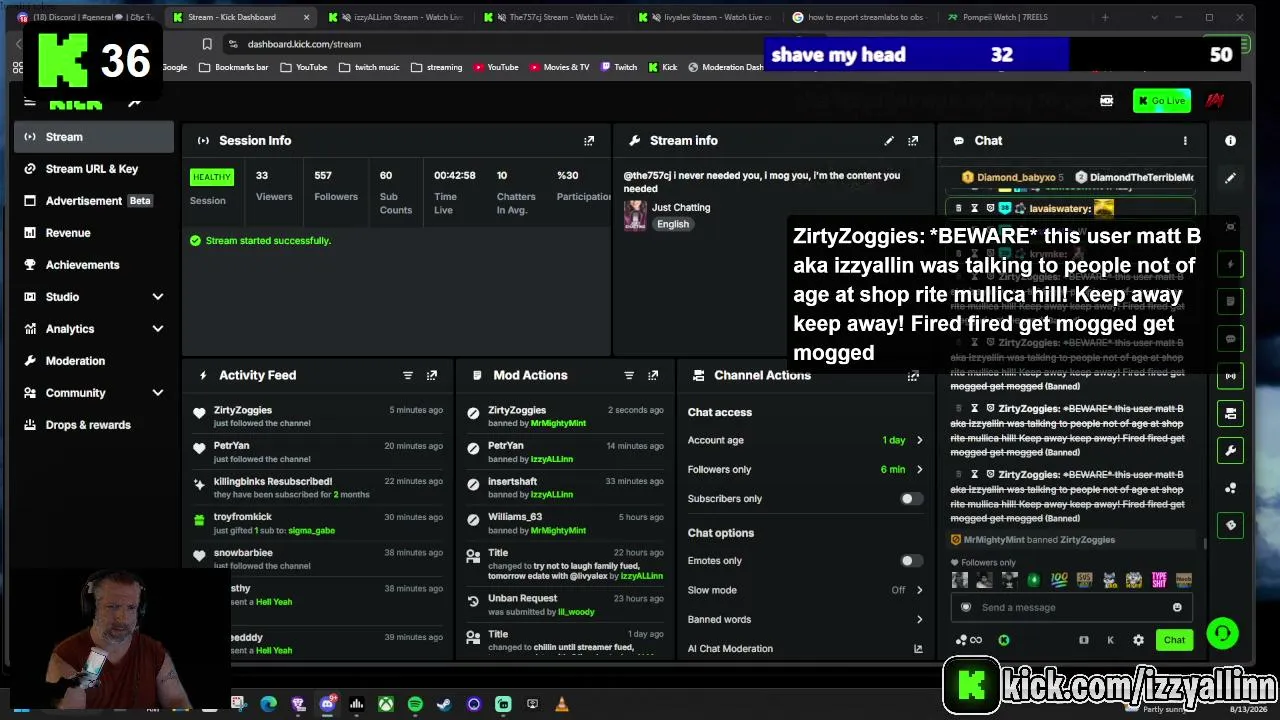Open Steam from the taskbar
Viewport: 1280px width, 720px height.
pyautogui.click(x=444, y=704)
